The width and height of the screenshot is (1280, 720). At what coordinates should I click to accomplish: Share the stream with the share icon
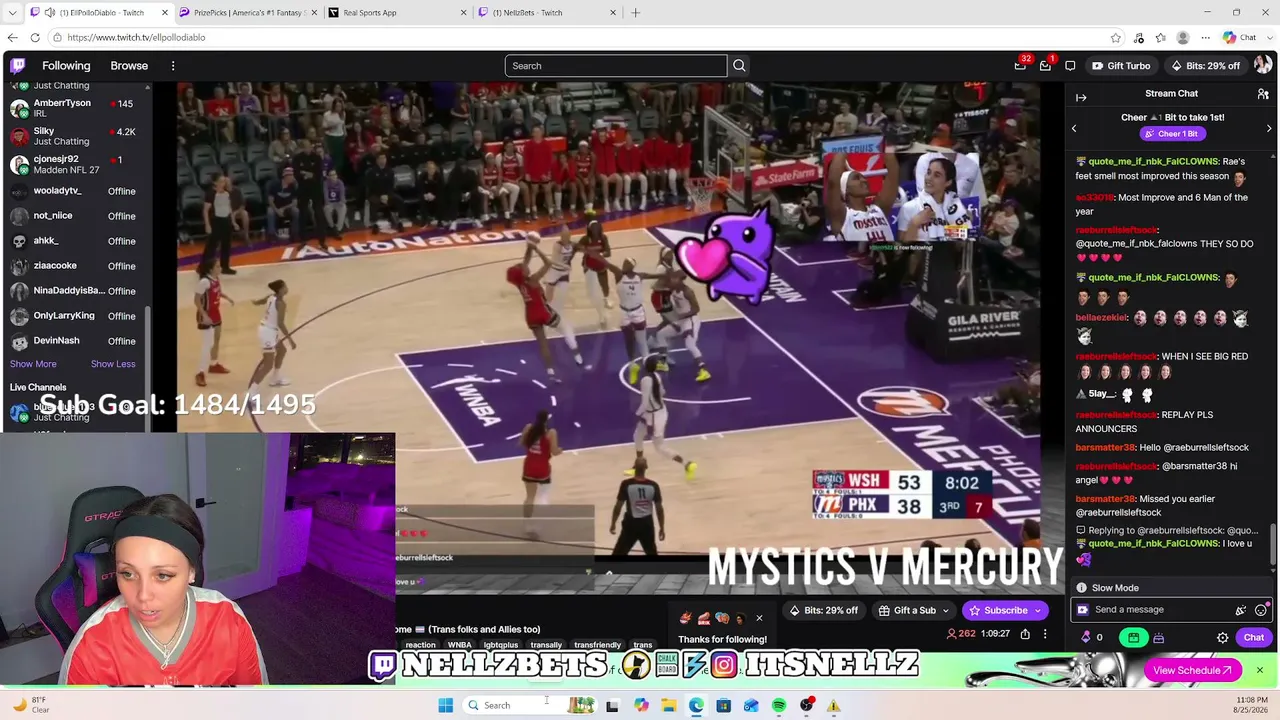[1025, 634]
